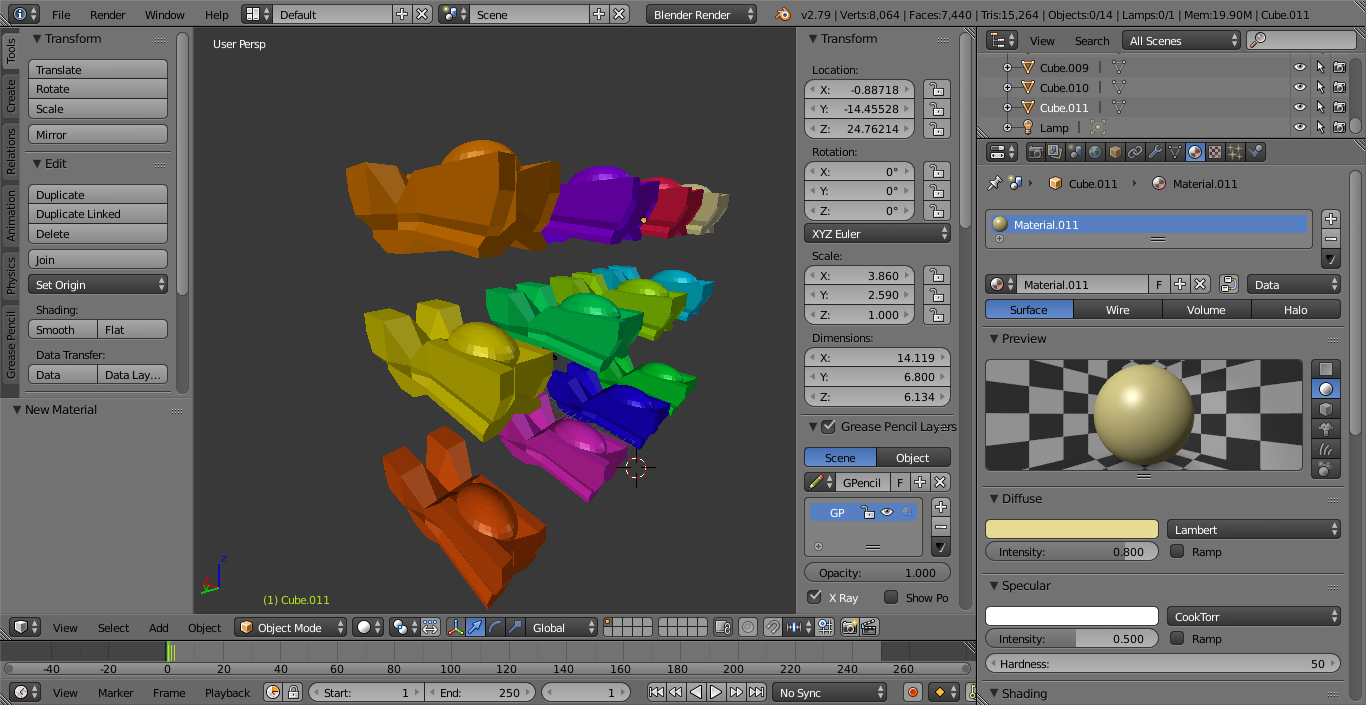Click the diffuse color swatch
The width and height of the screenshot is (1366, 705).
click(1071, 530)
